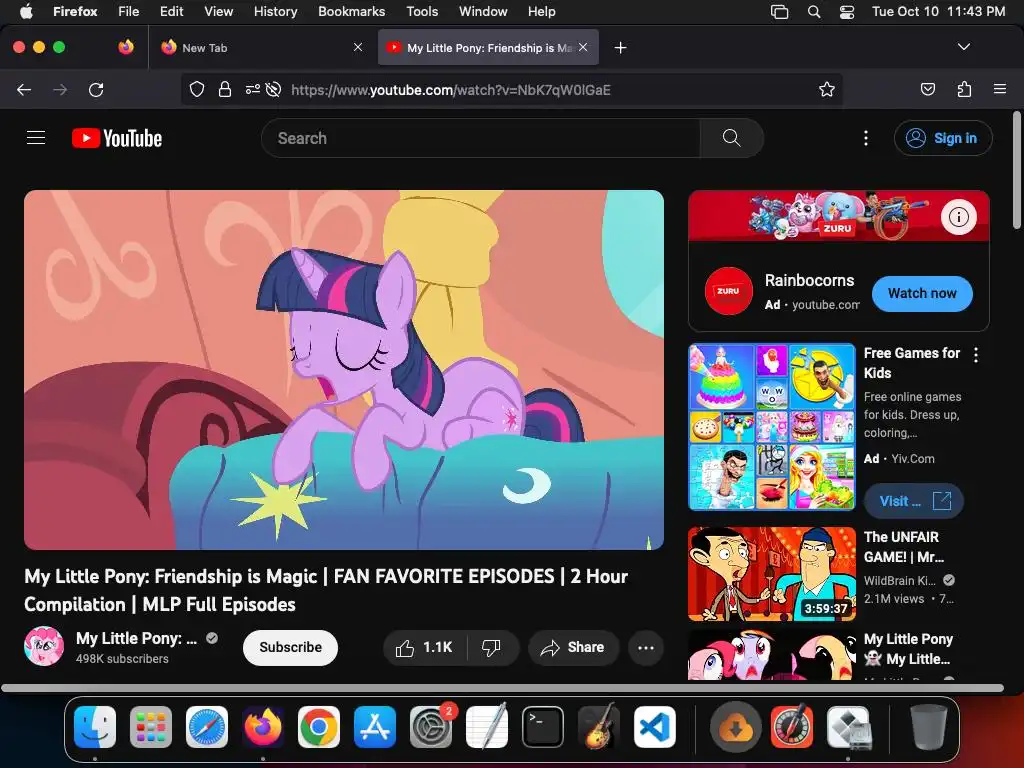The height and width of the screenshot is (768, 1024).
Task: Launch Visual Studio Code from the Dock
Action: click(654, 727)
